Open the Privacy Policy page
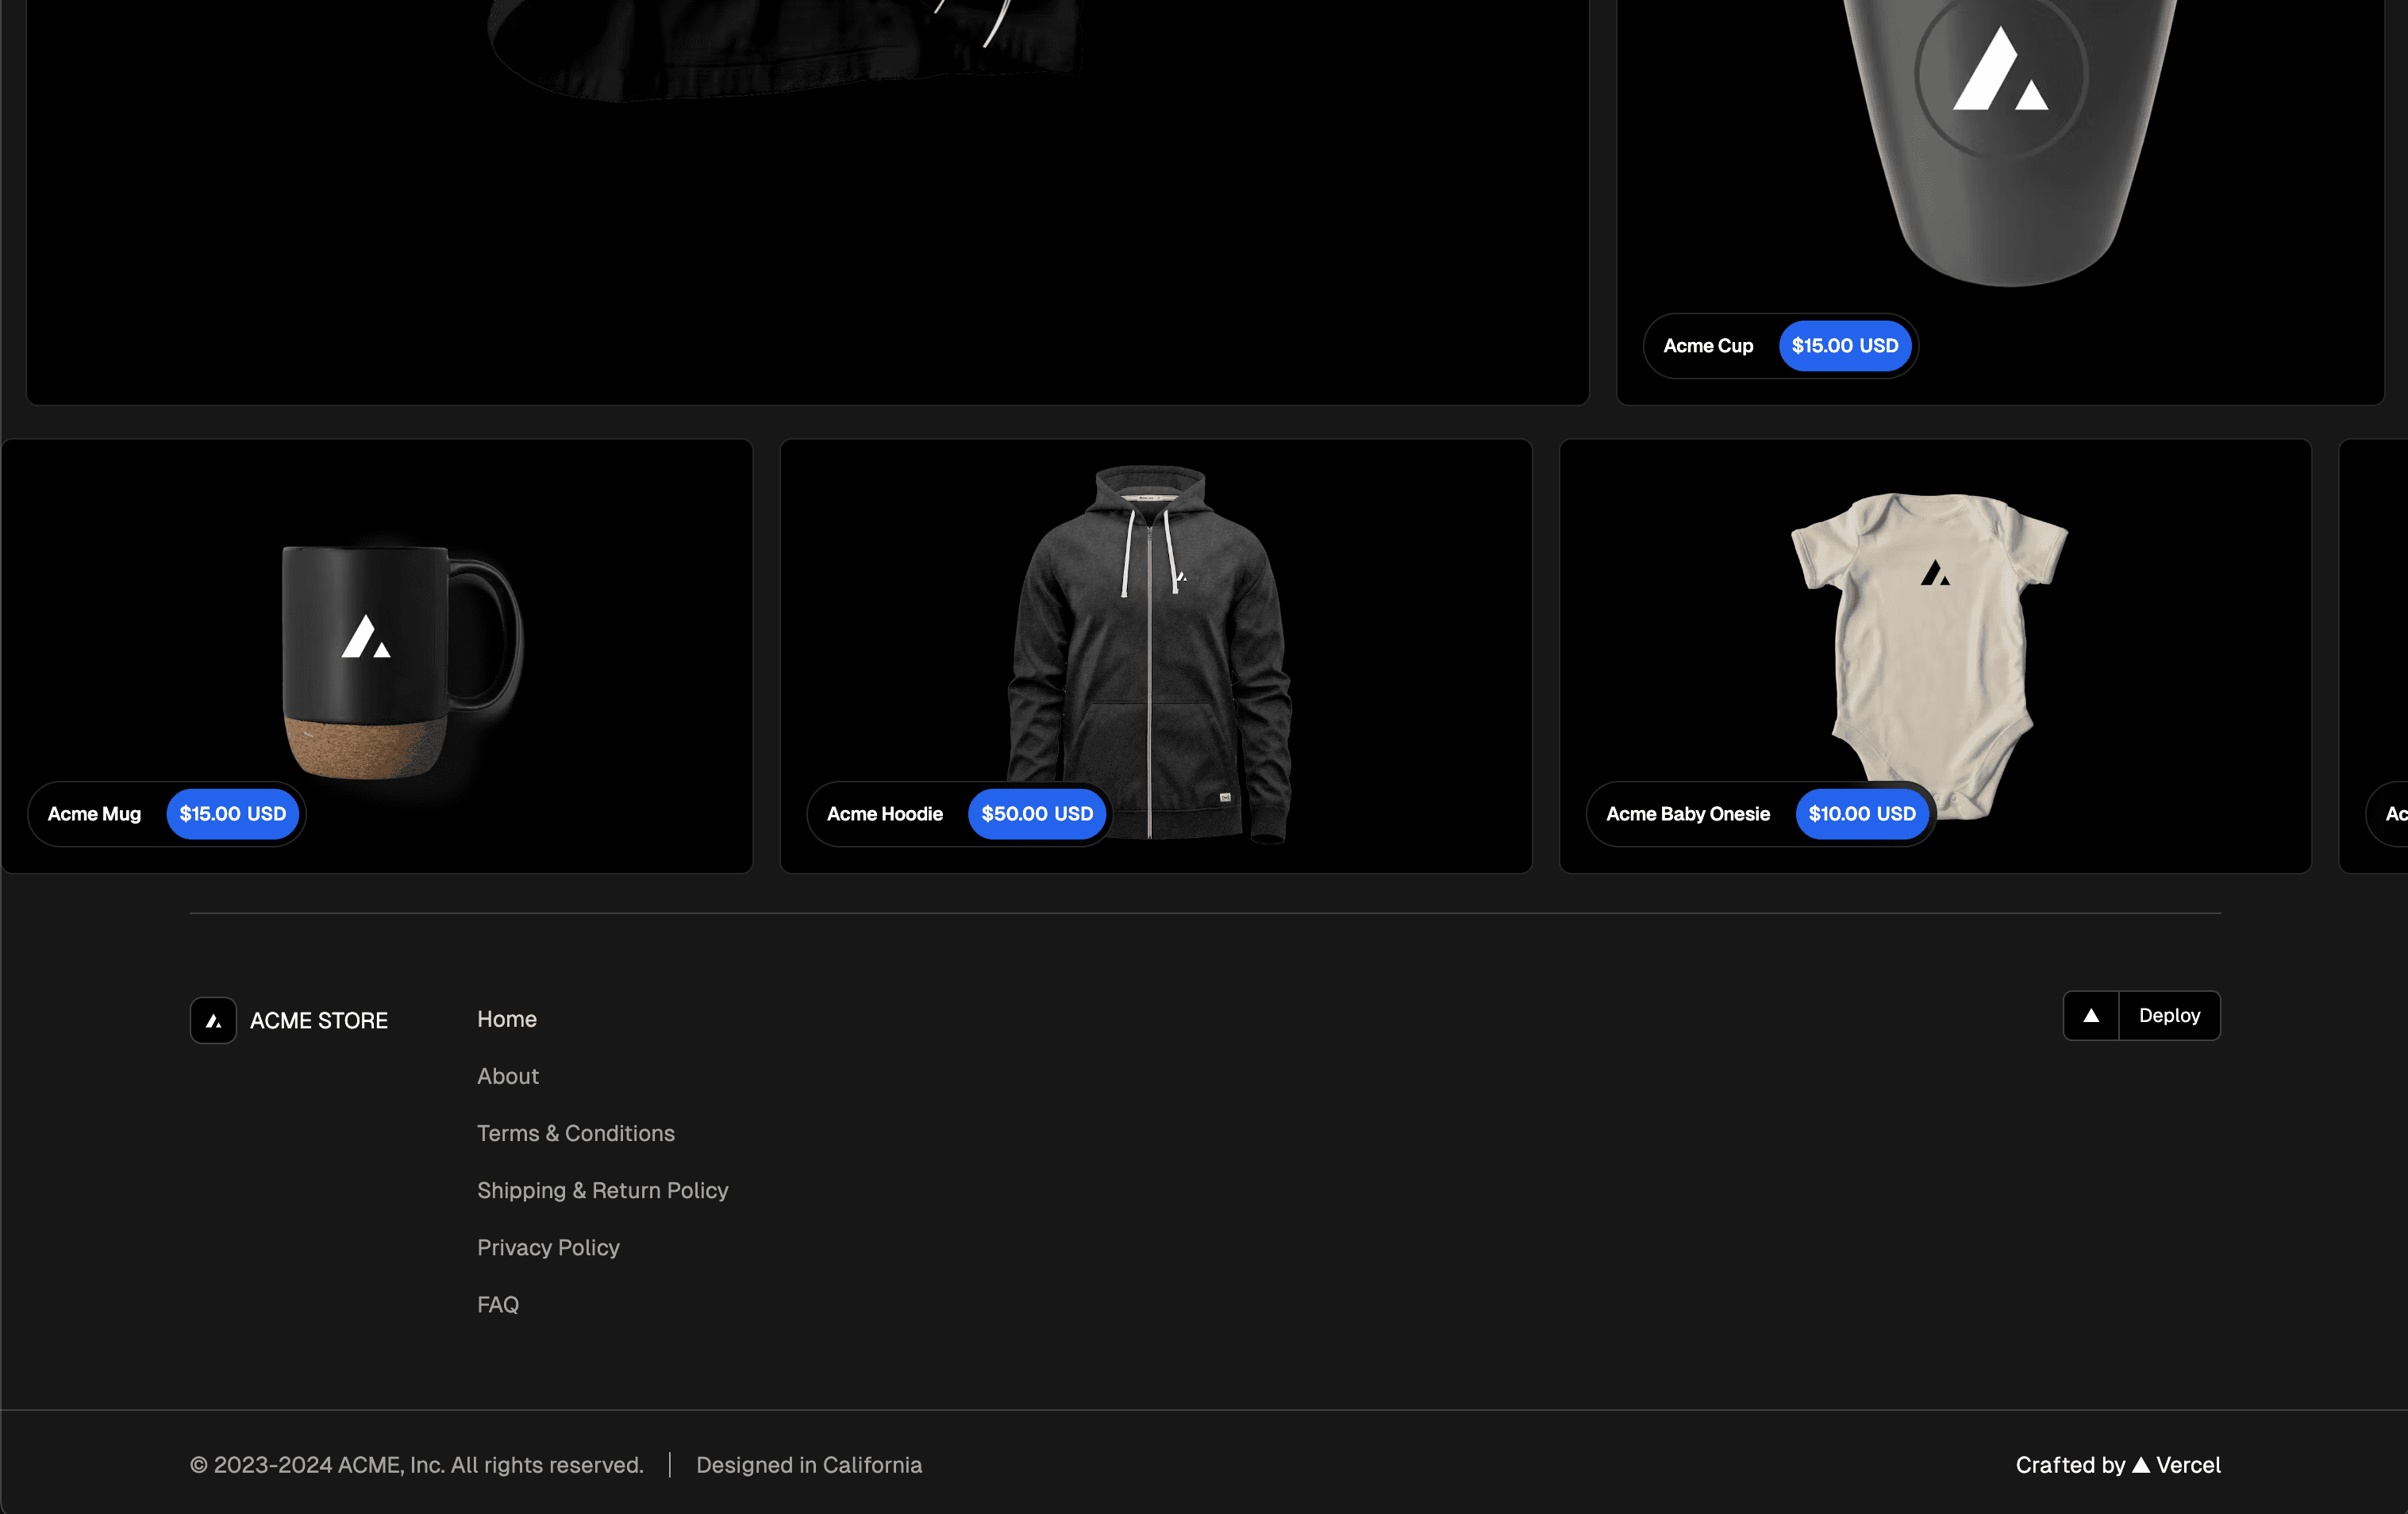 click(548, 1247)
